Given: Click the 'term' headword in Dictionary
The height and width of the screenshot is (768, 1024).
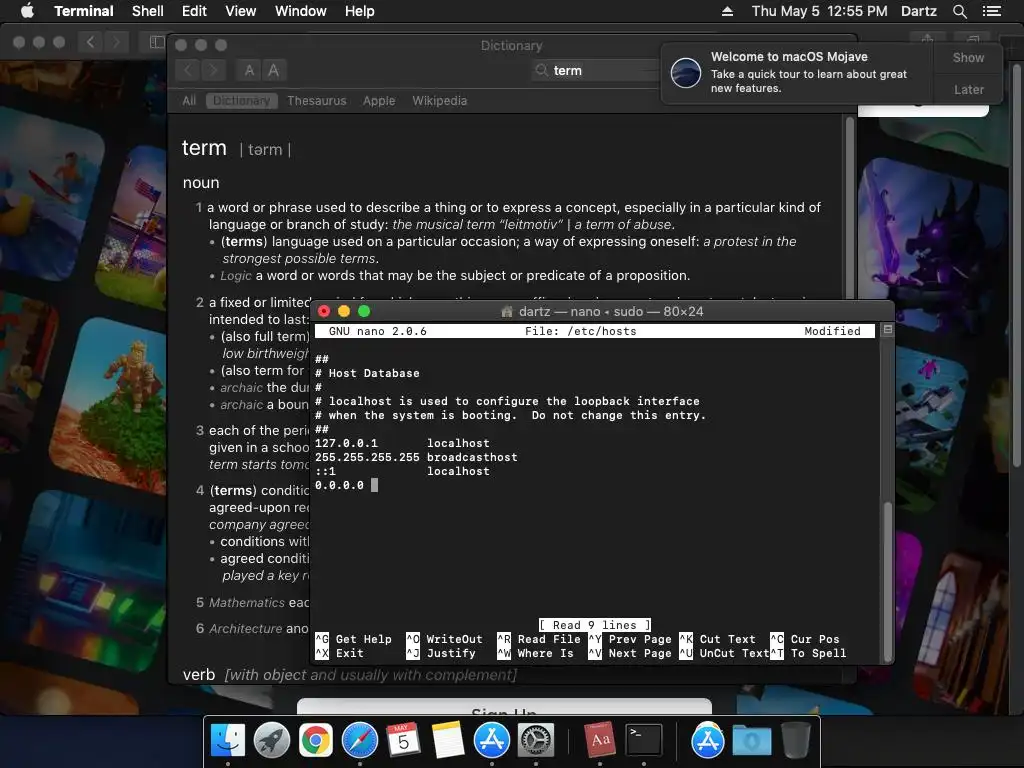Looking at the screenshot, I should point(204,148).
